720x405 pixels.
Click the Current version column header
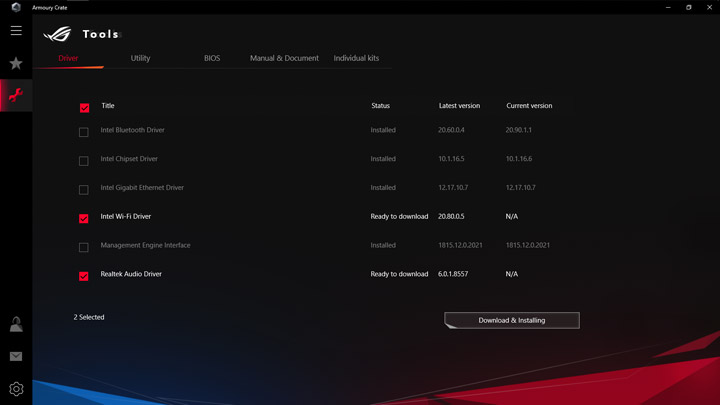tap(529, 106)
